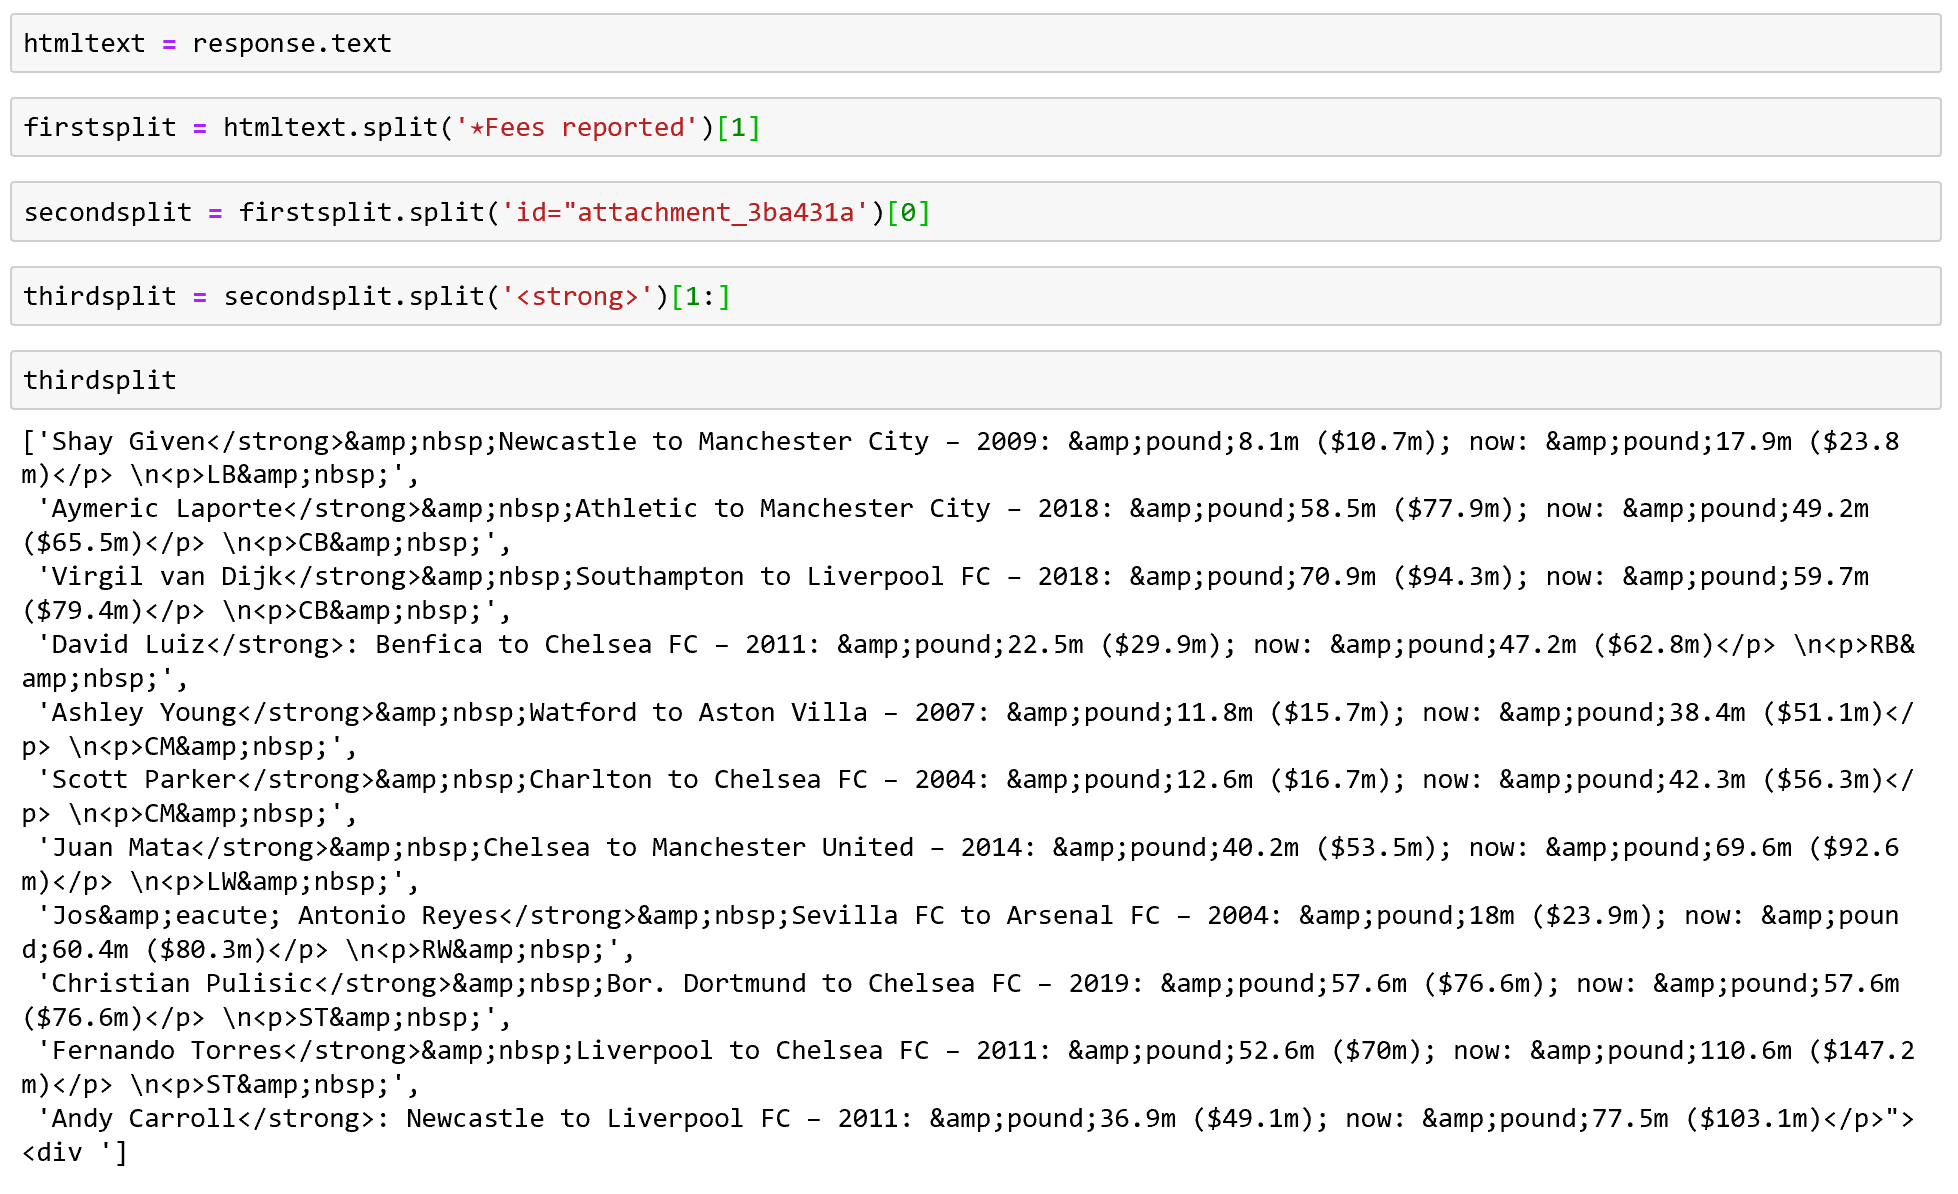
Task: Click the Ashley Young output entry
Action: pos(143,713)
